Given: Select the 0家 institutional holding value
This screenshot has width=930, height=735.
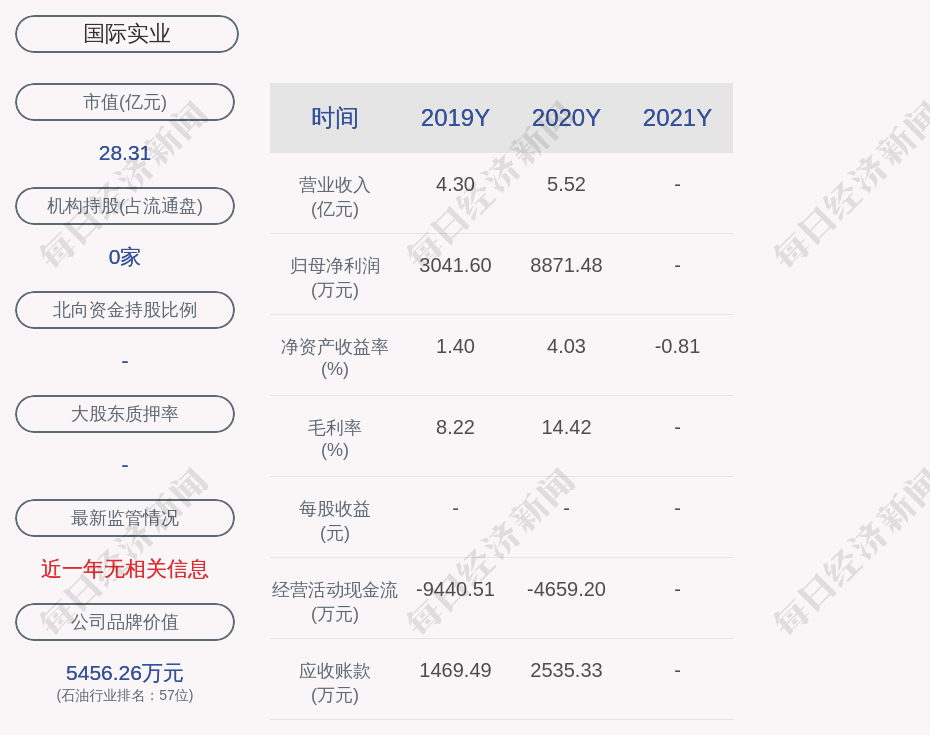Looking at the screenshot, I should 125,257.
